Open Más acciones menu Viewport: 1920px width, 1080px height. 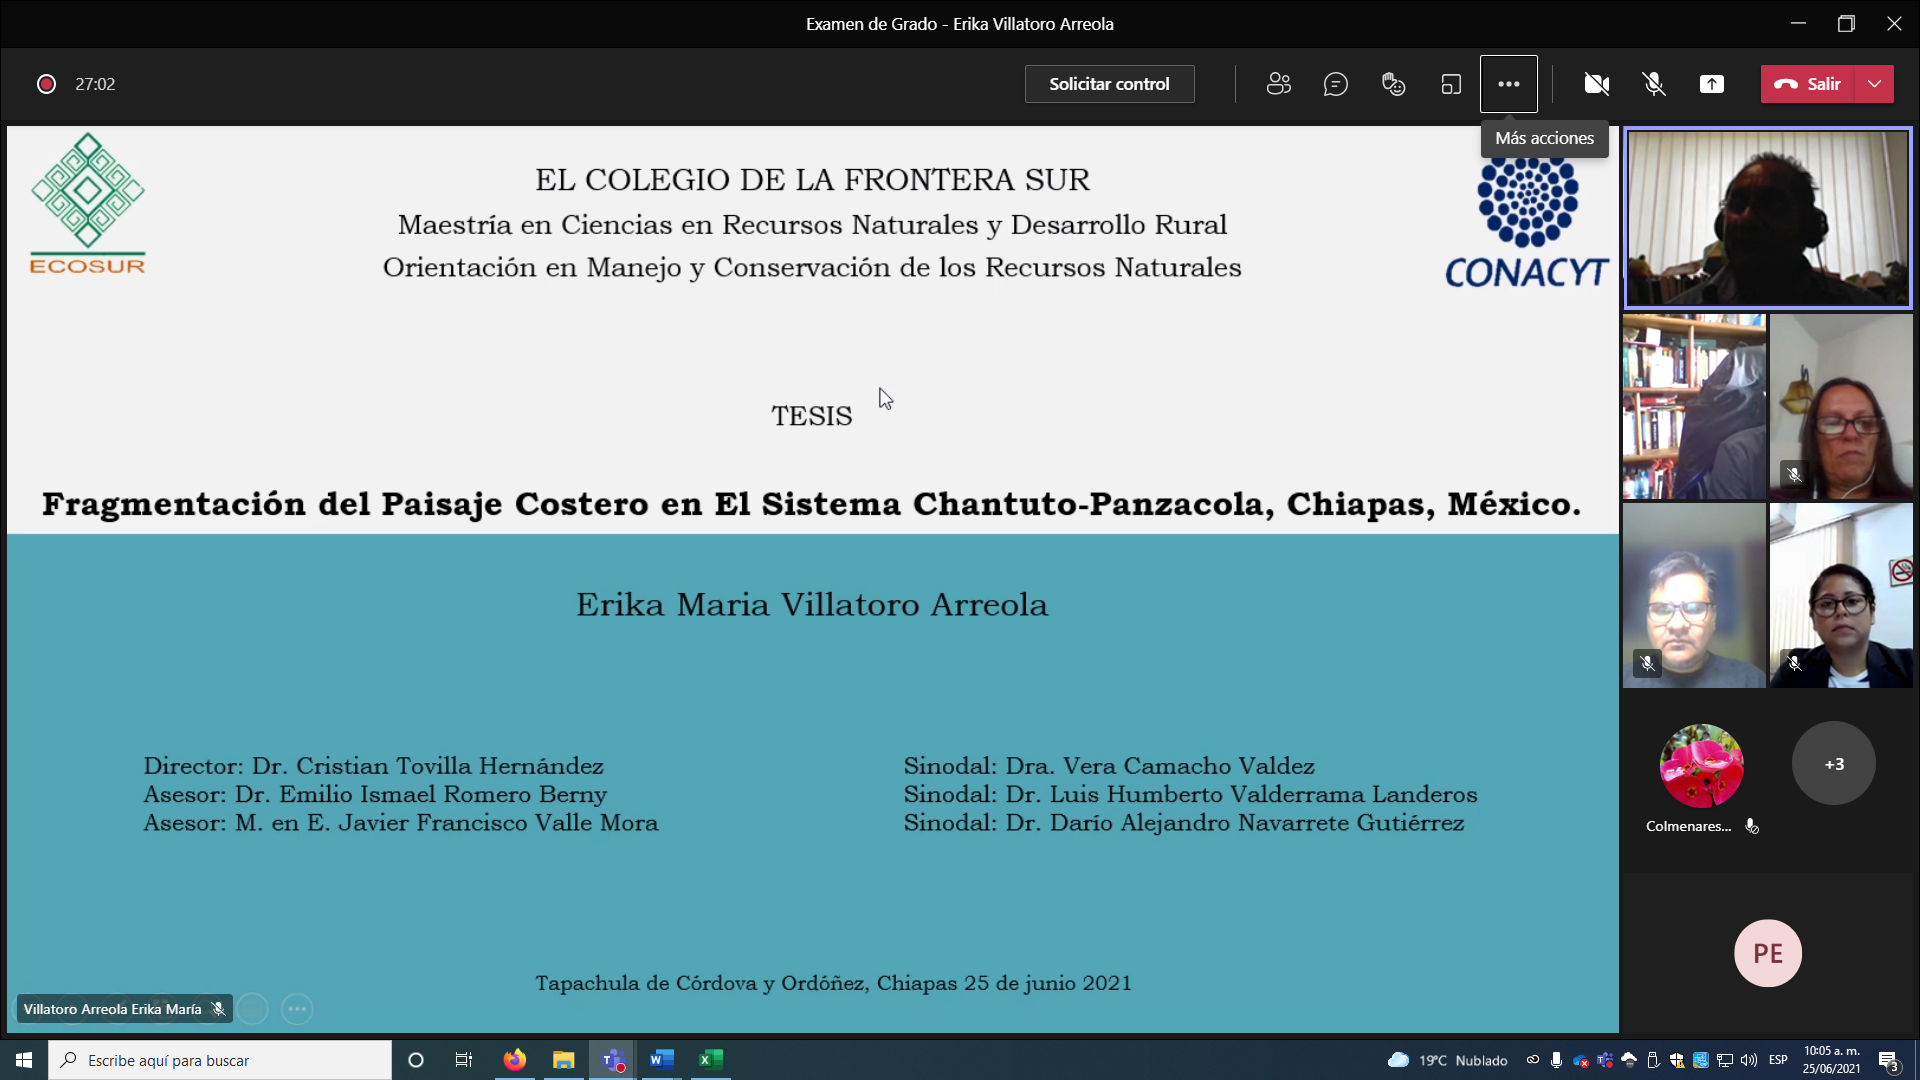[x=1510, y=84]
